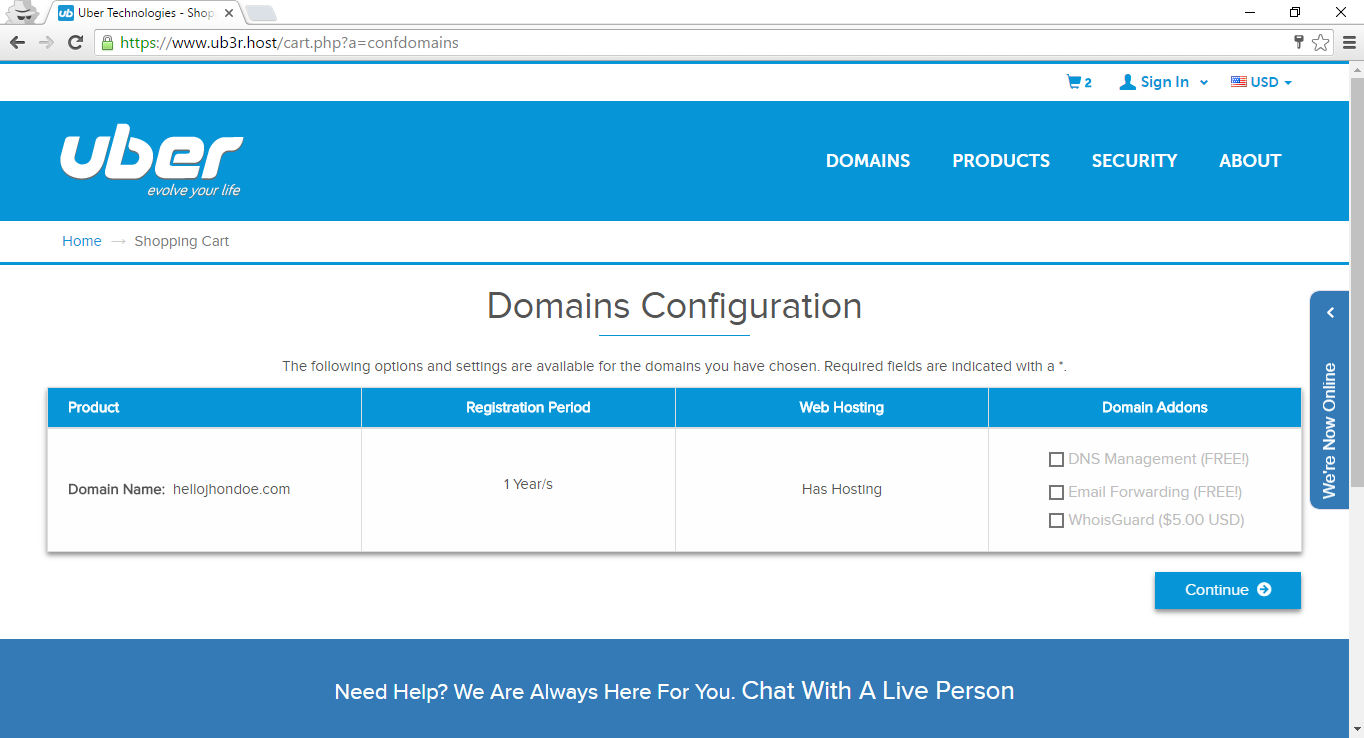Viewport: 1364px width, 738px height.
Task: Open the SECURITY menu
Action: (x=1134, y=161)
